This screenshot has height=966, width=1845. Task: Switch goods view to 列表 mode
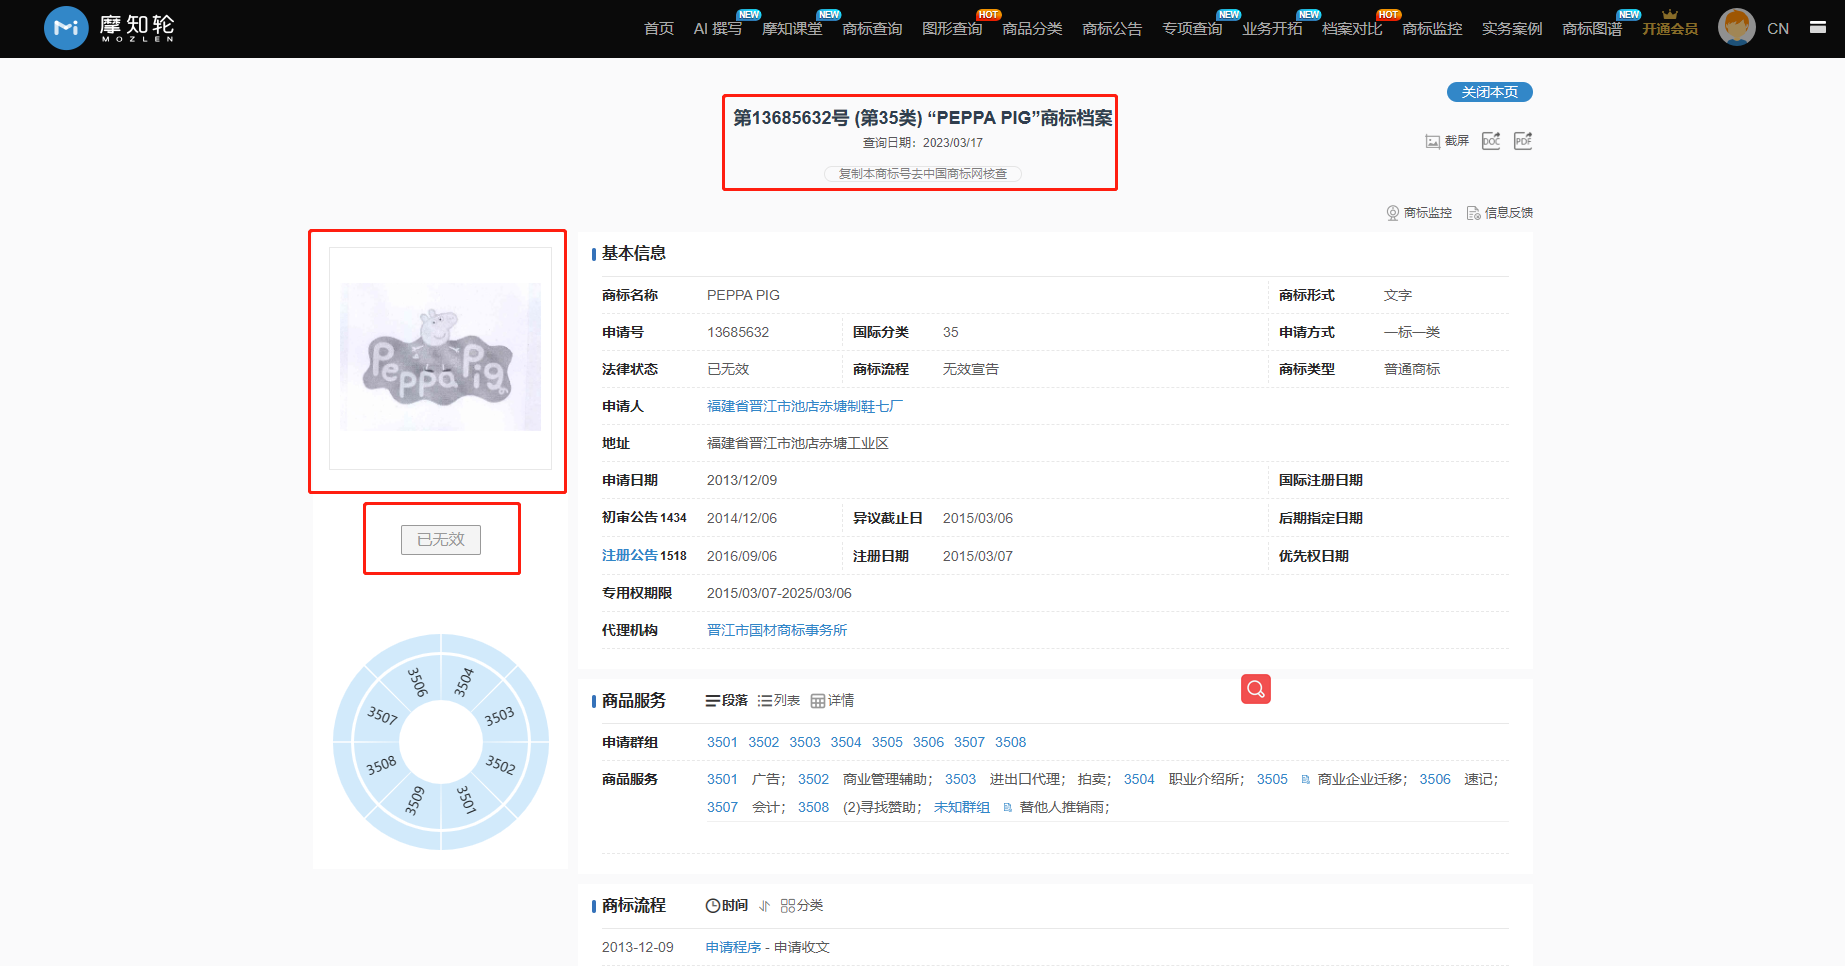[x=779, y=701]
